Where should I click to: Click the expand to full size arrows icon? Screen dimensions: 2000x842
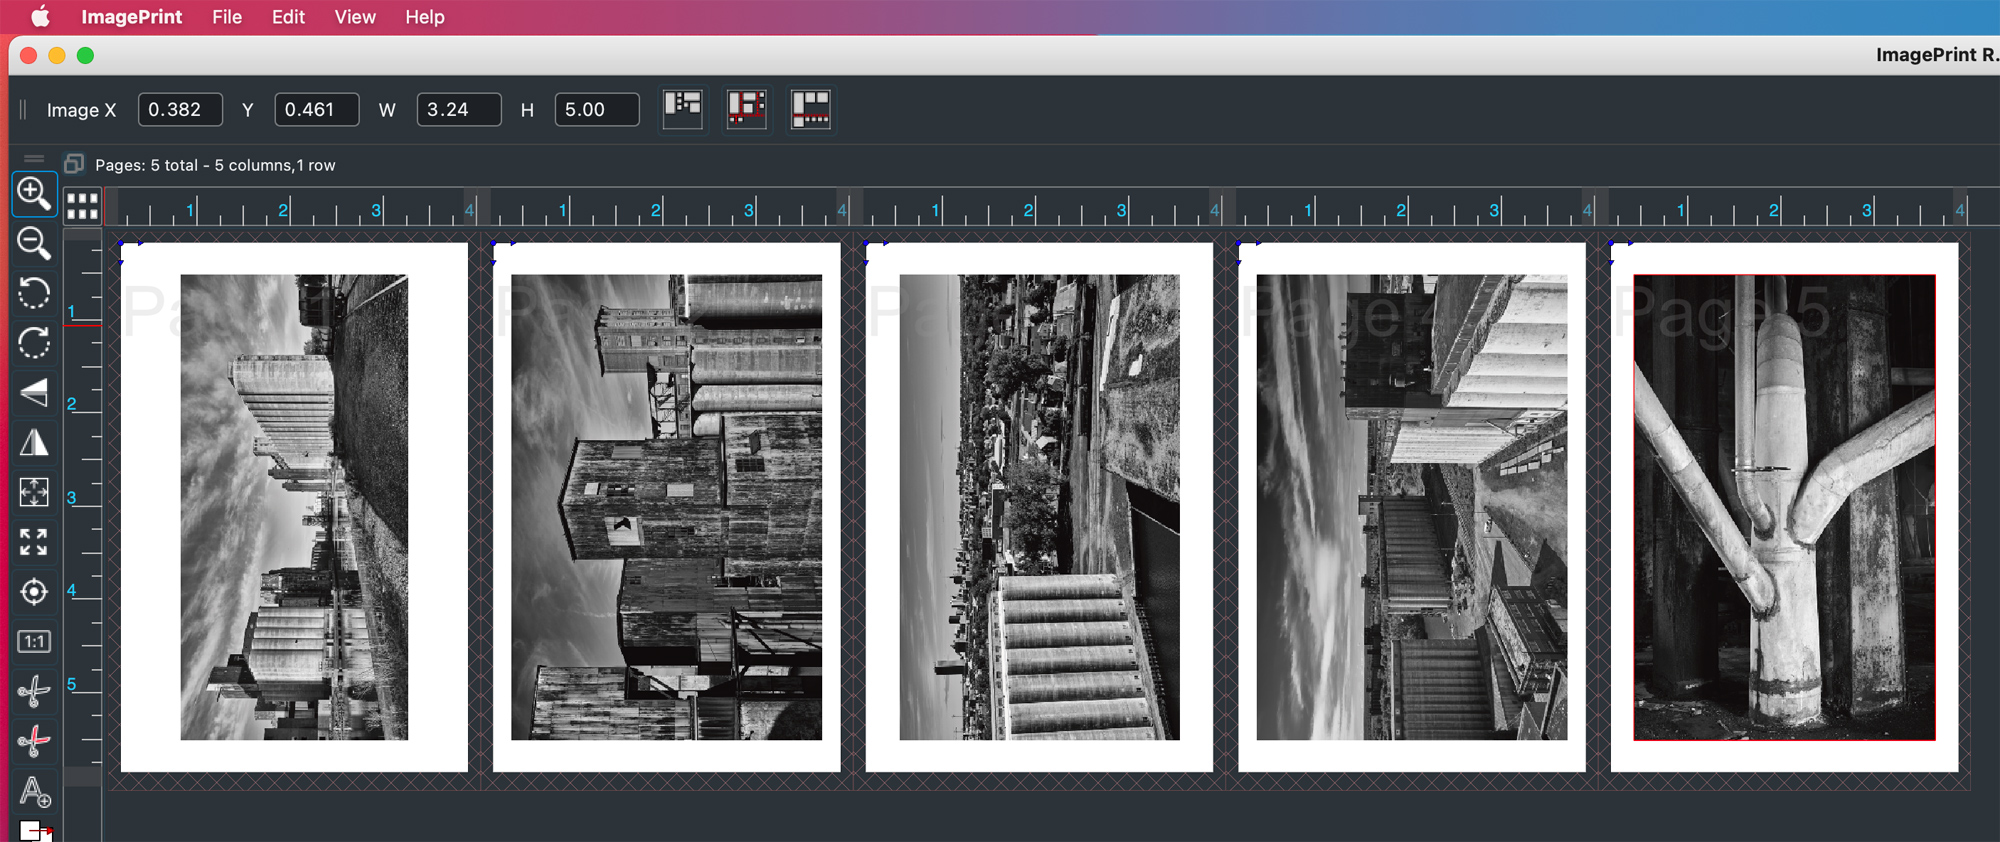33,542
